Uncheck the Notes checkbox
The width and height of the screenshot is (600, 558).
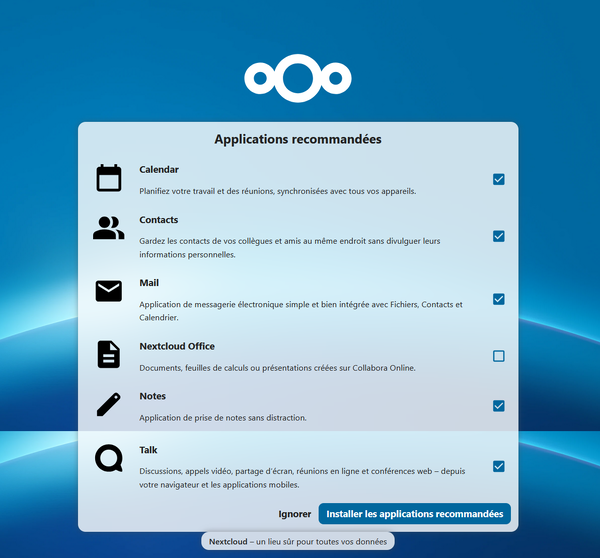point(499,406)
